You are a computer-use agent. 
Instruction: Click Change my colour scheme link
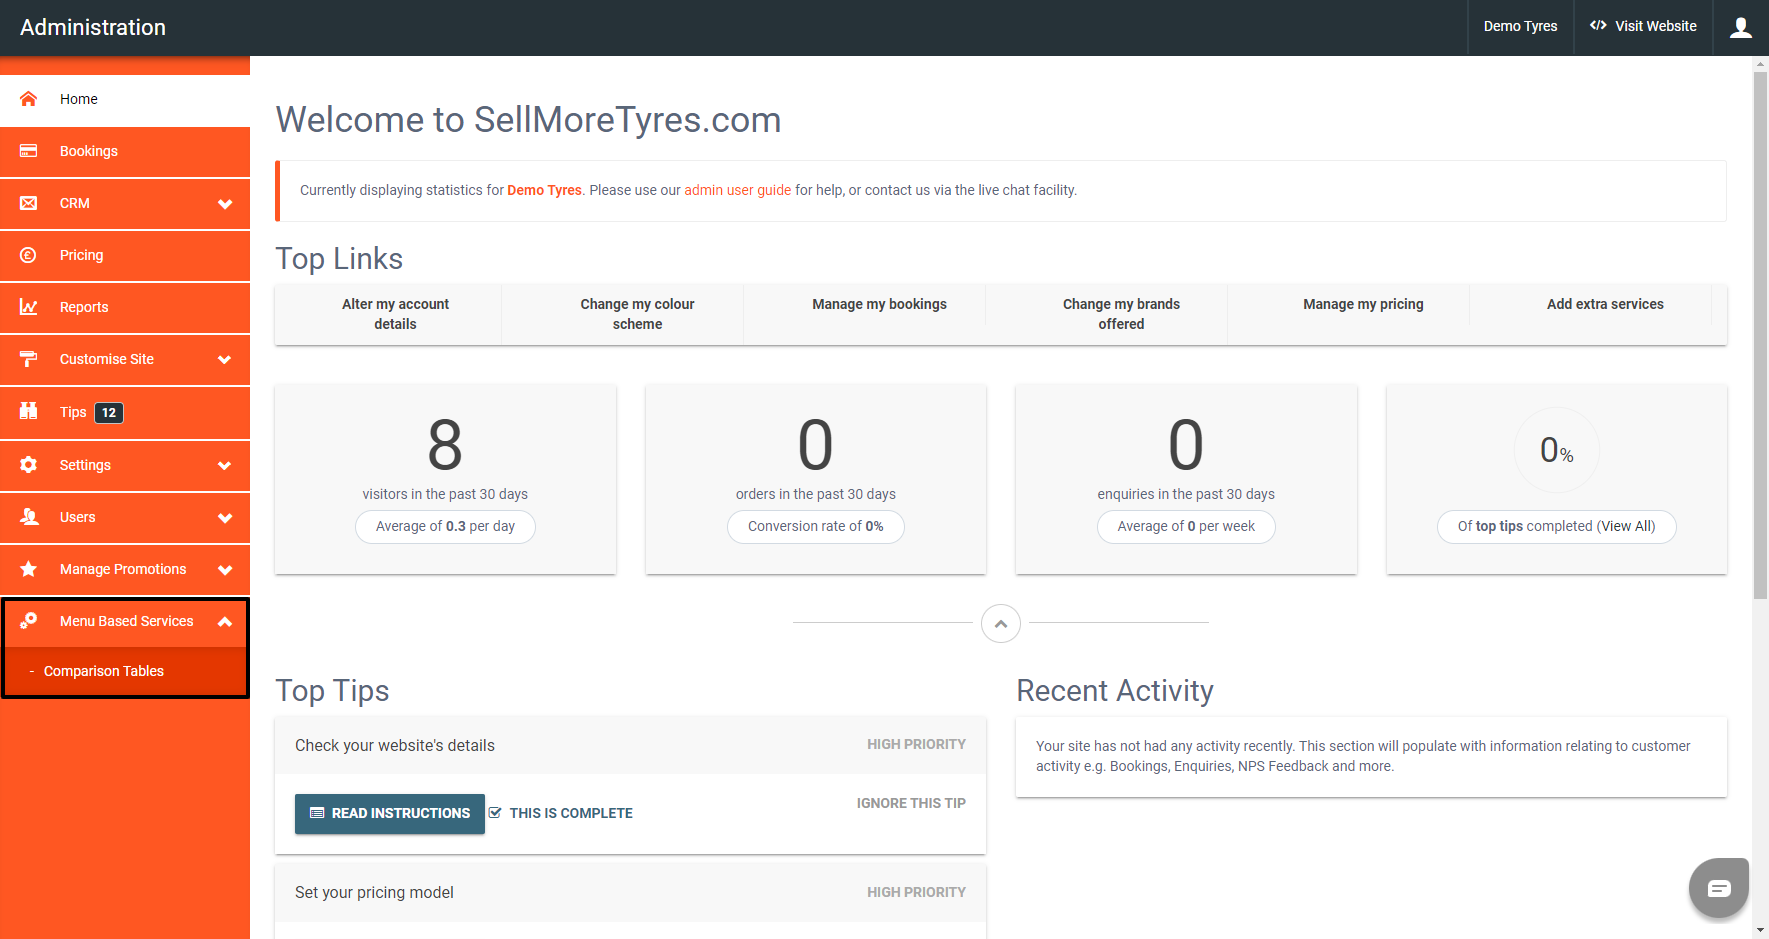[637, 314]
